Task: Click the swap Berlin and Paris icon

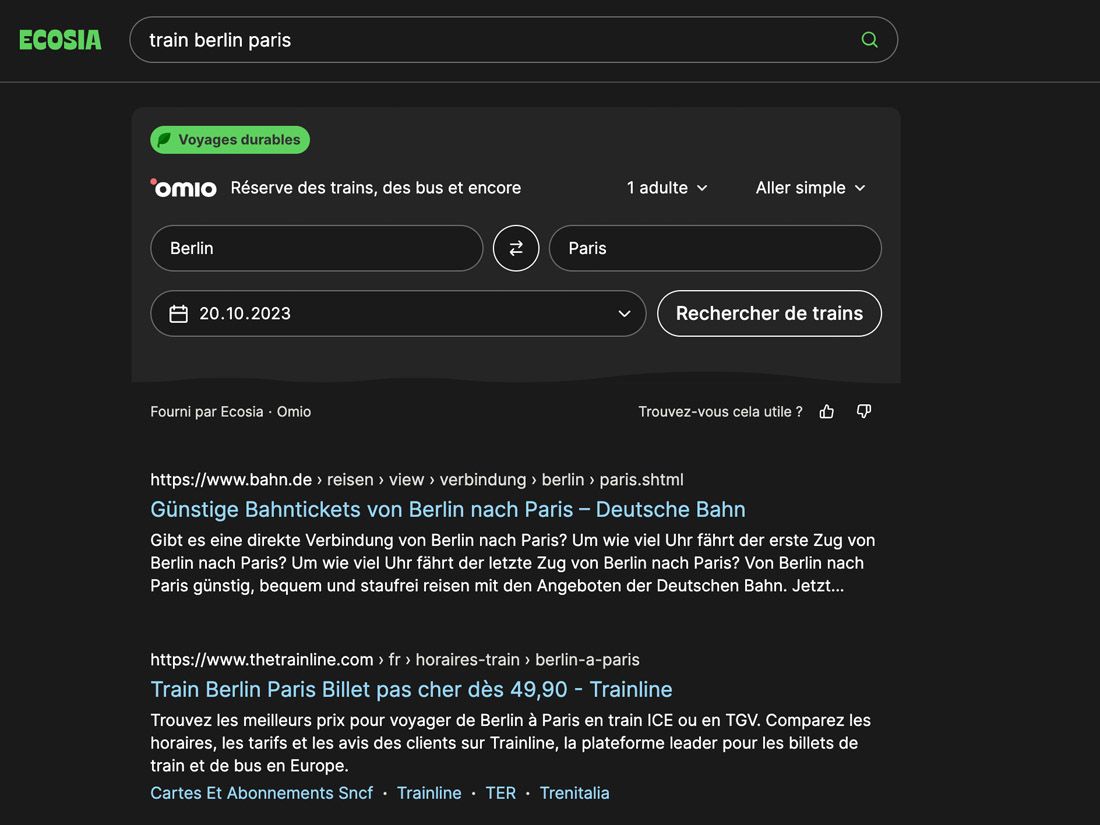Action: 516,248
